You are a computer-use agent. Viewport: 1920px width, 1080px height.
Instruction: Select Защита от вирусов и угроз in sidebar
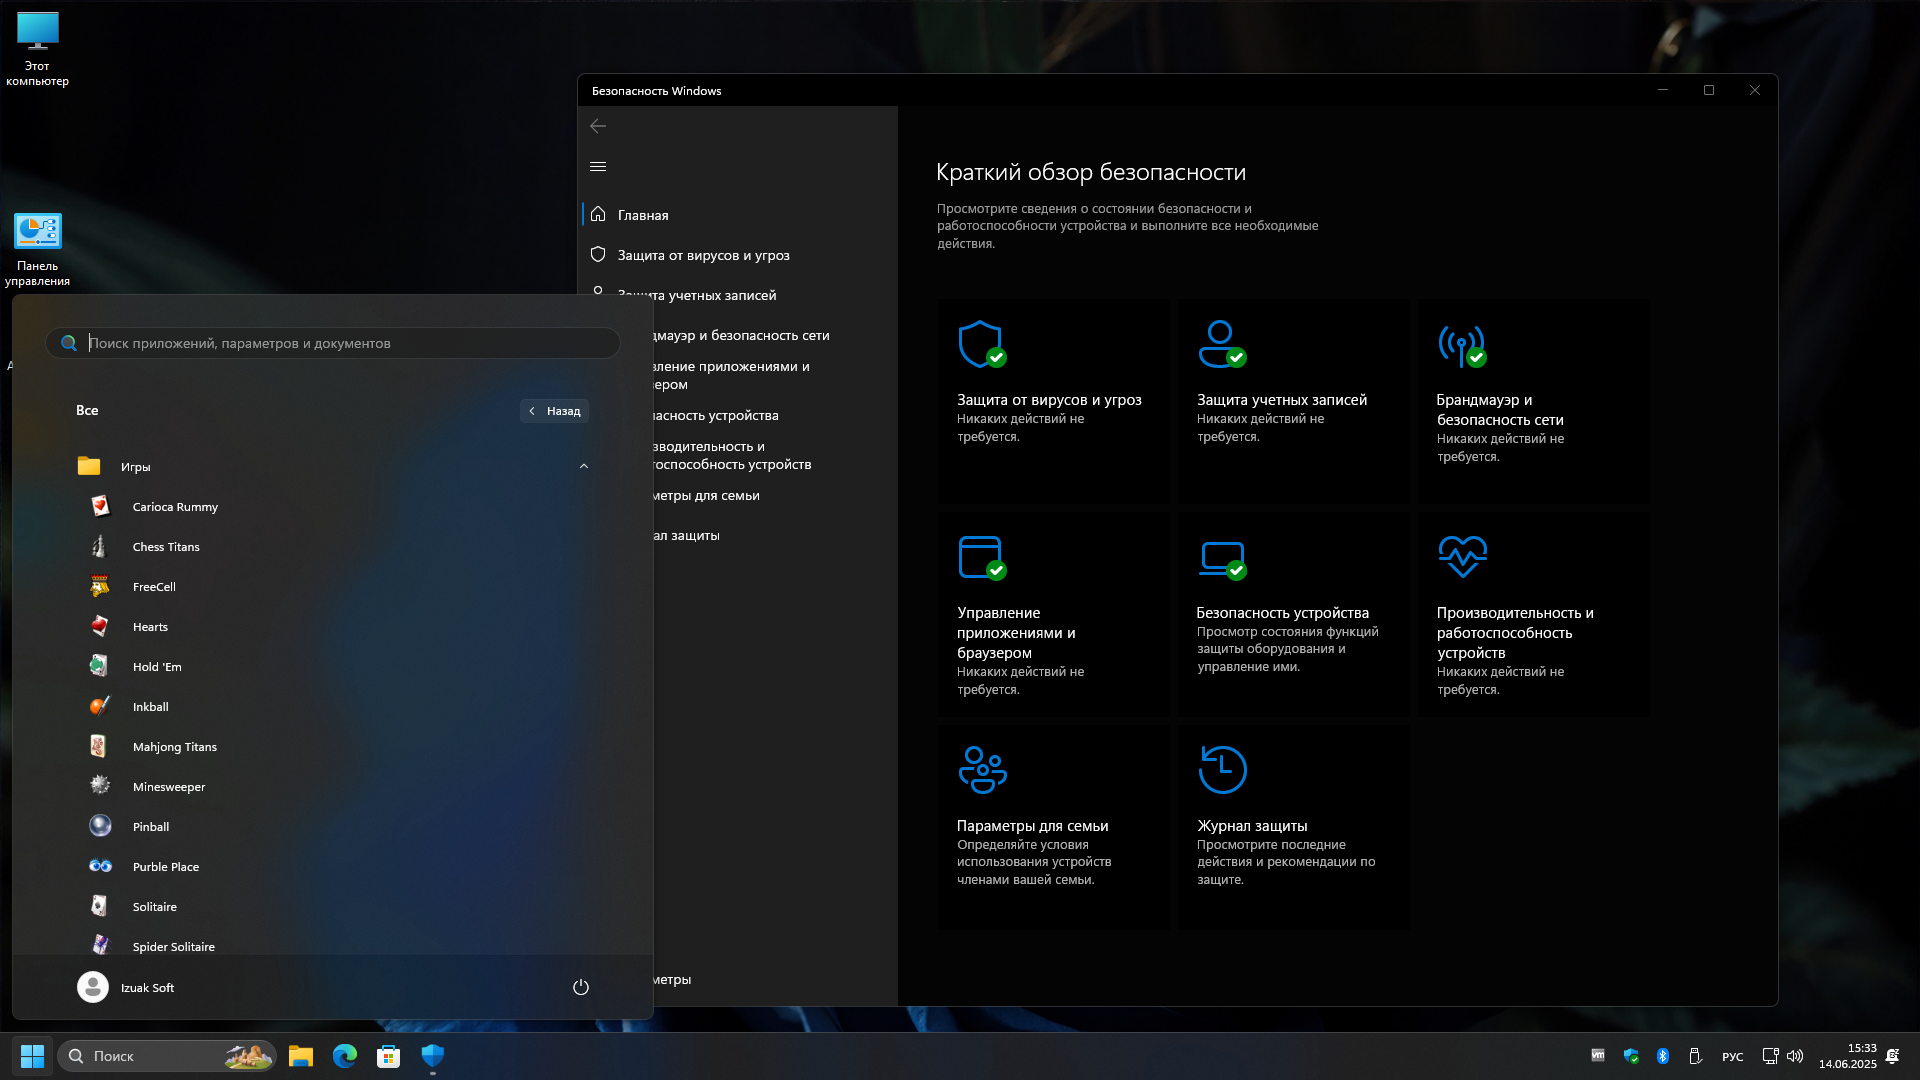pos(738,255)
